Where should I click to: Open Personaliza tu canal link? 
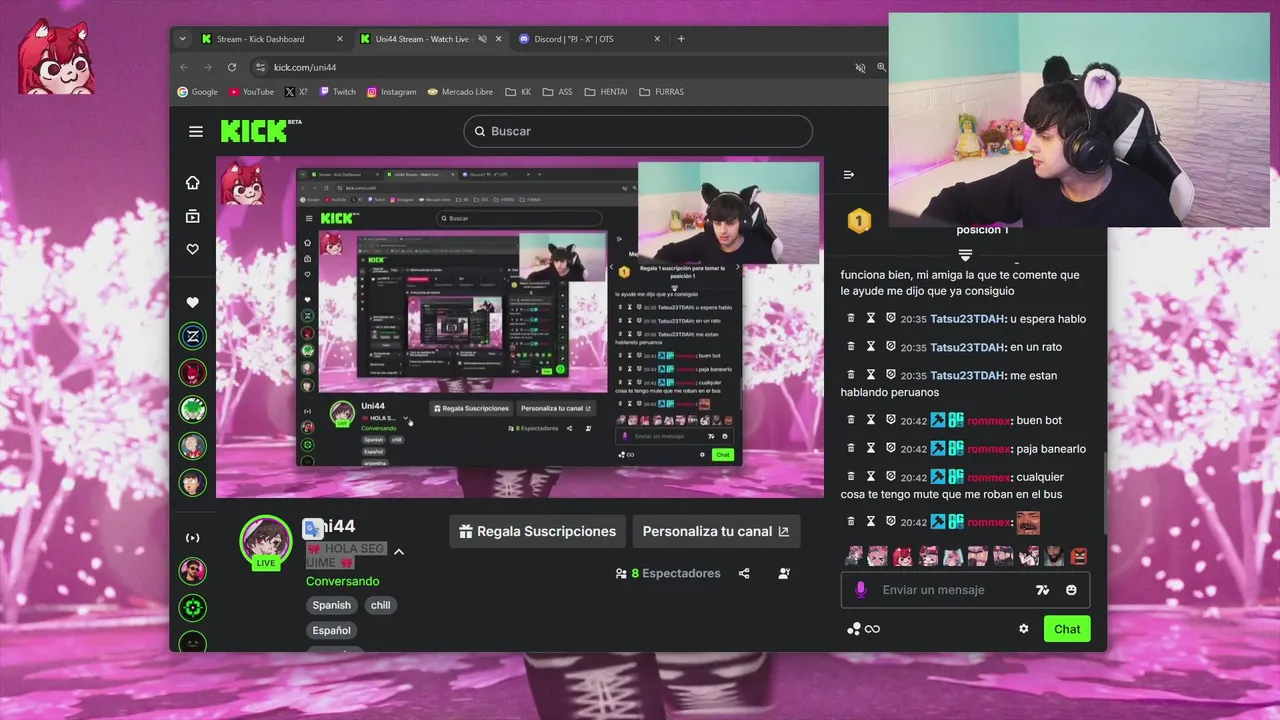716,531
